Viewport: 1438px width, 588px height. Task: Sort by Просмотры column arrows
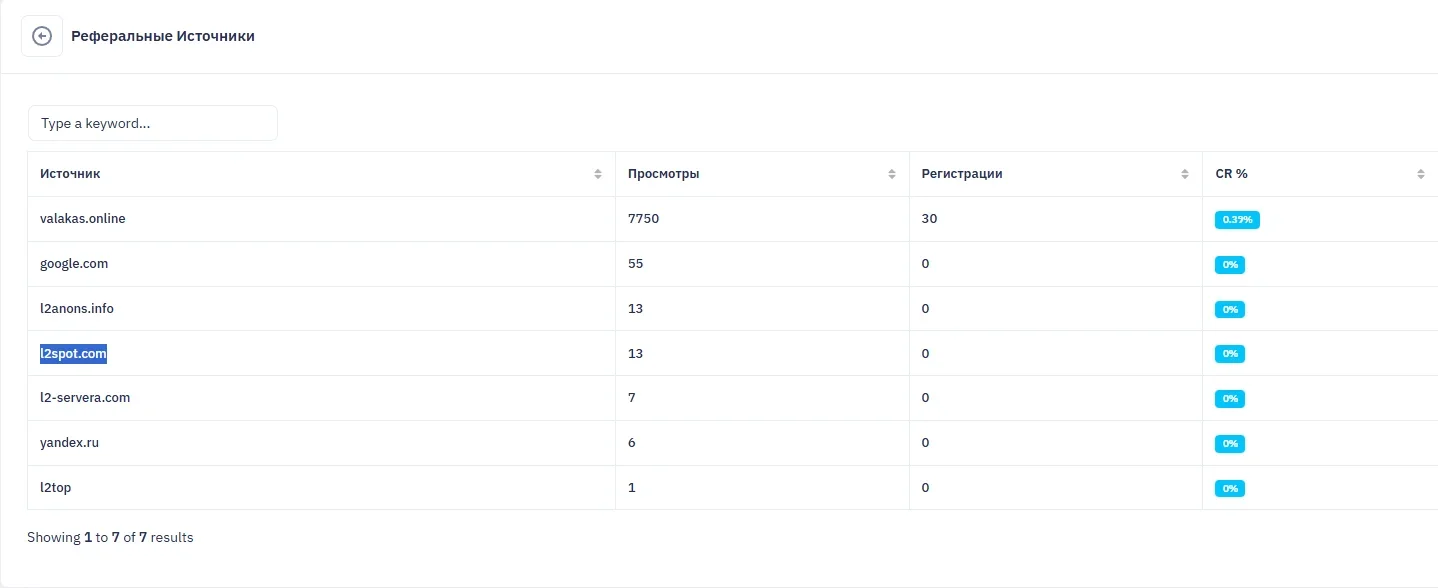pyautogui.click(x=892, y=174)
